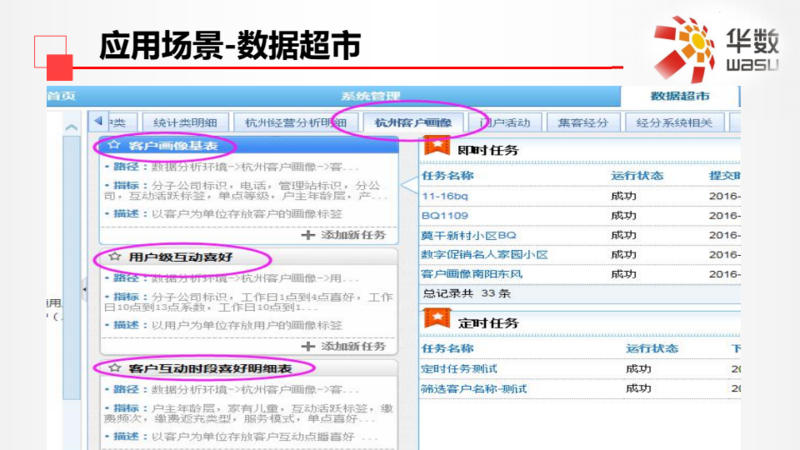800x450 pixels.
Task: Click the triangle pointer between list and task panels
Action: tap(409, 186)
